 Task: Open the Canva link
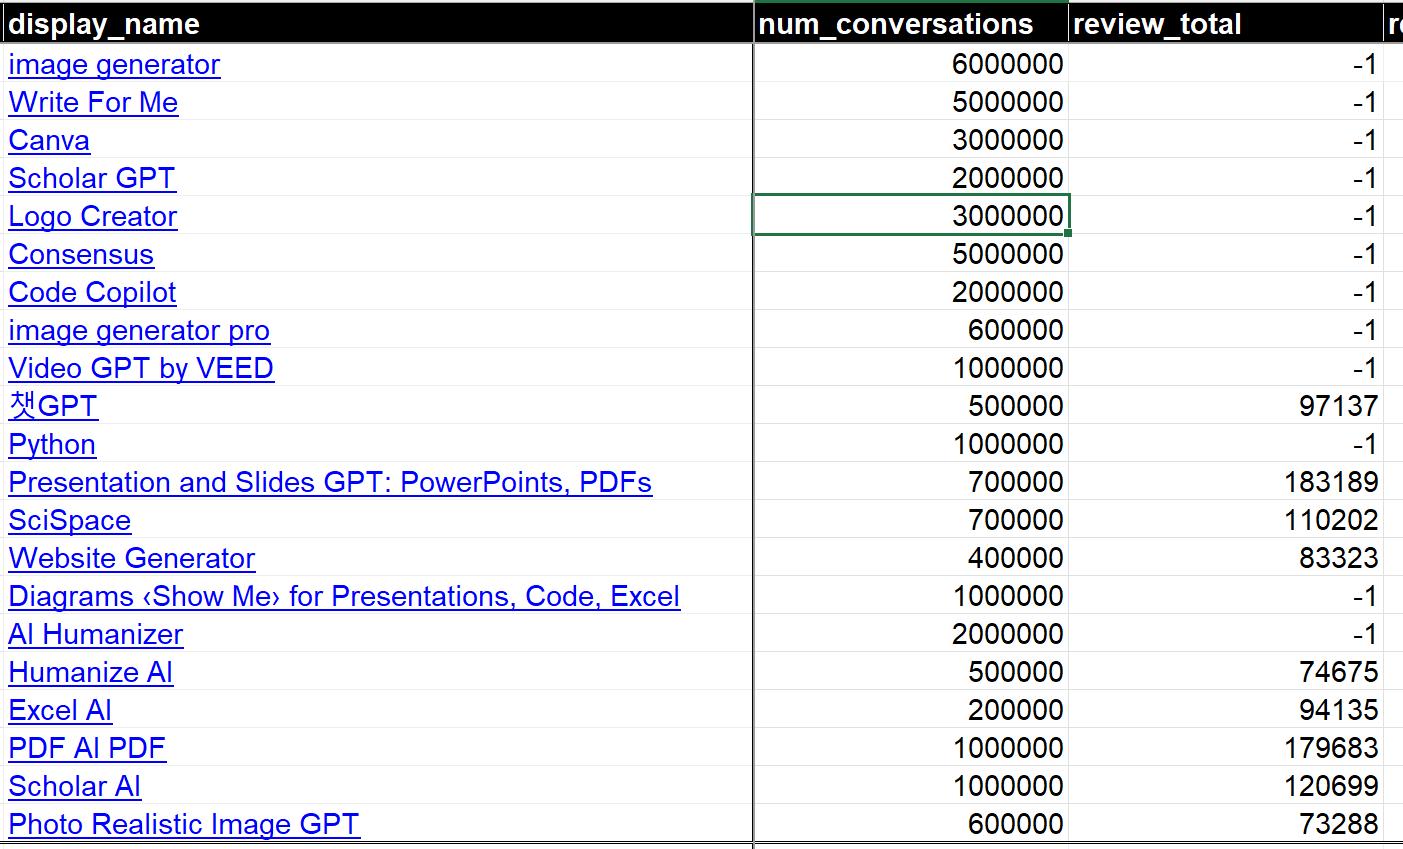click(x=49, y=141)
